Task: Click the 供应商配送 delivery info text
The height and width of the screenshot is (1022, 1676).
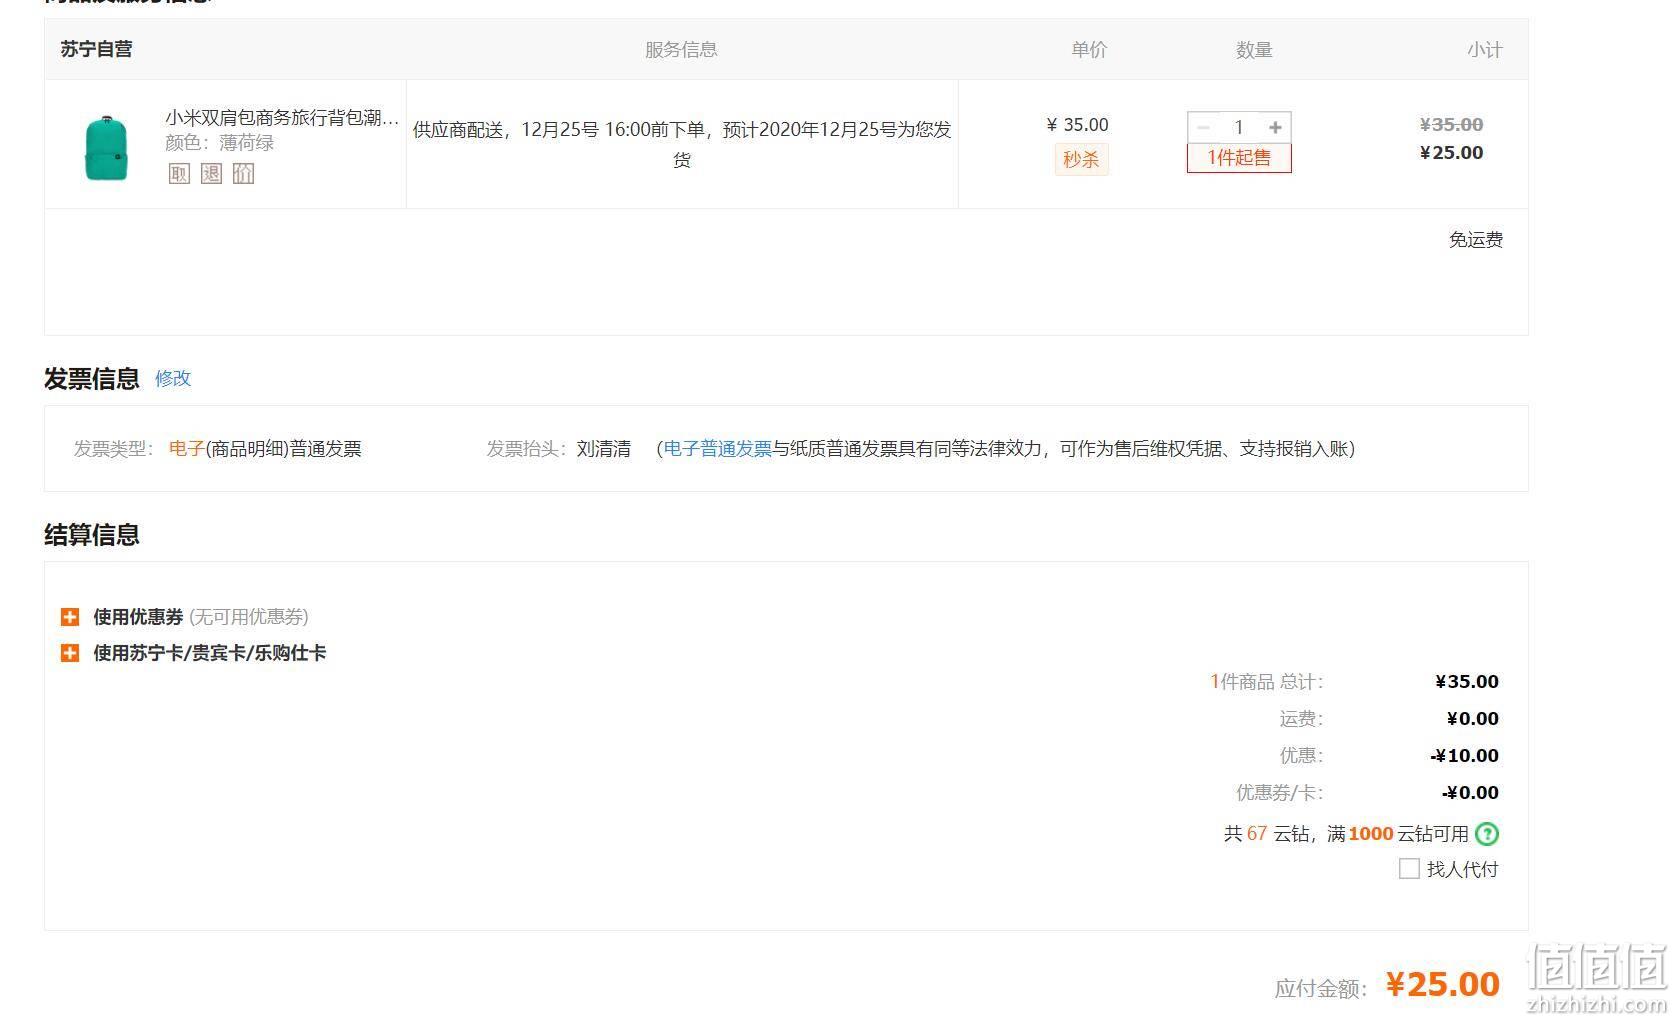Action: click(682, 144)
